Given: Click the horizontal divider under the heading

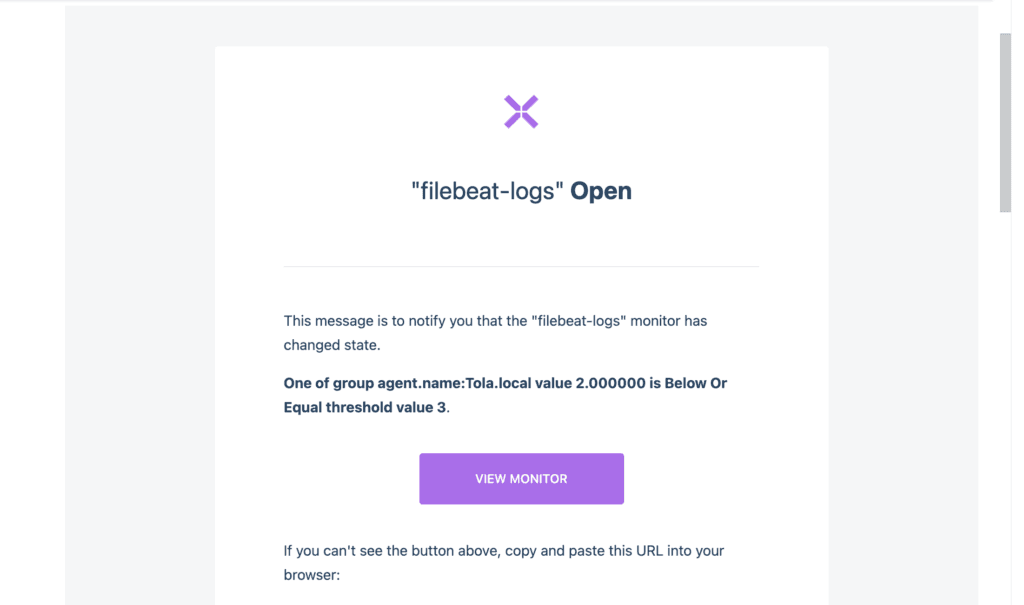Looking at the screenshot, I should tap(521, 267).
